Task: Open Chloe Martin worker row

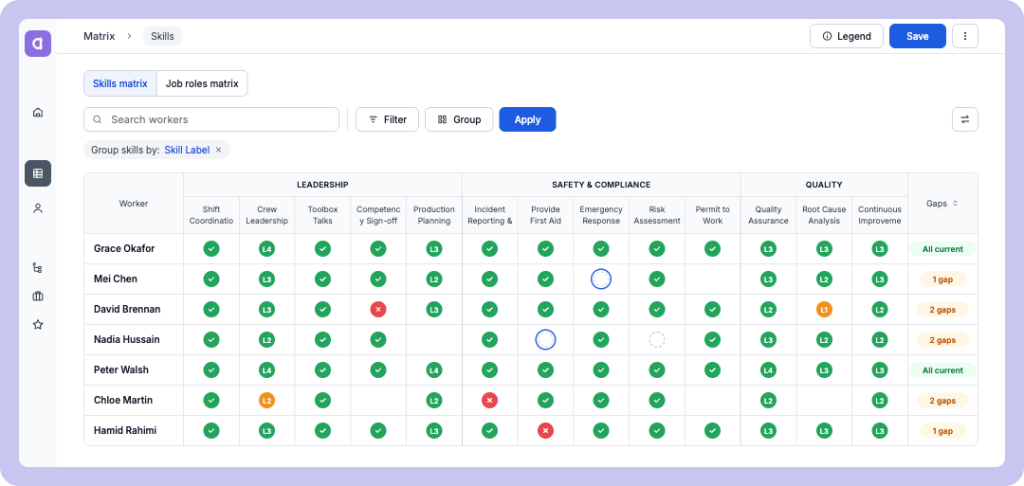Action: [123, 400]
